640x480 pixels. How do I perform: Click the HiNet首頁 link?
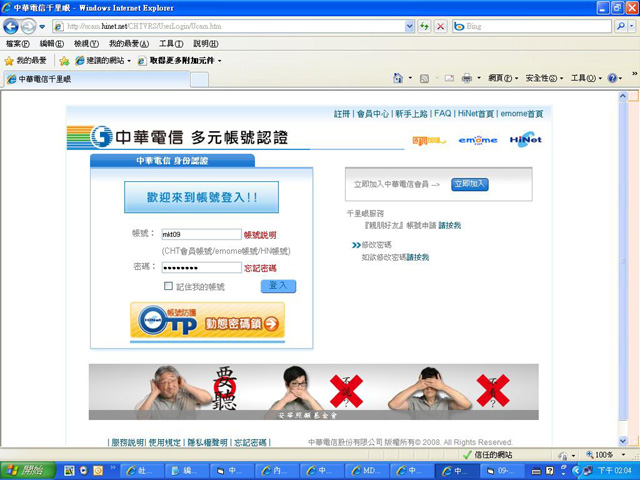[x=476, y=114]
